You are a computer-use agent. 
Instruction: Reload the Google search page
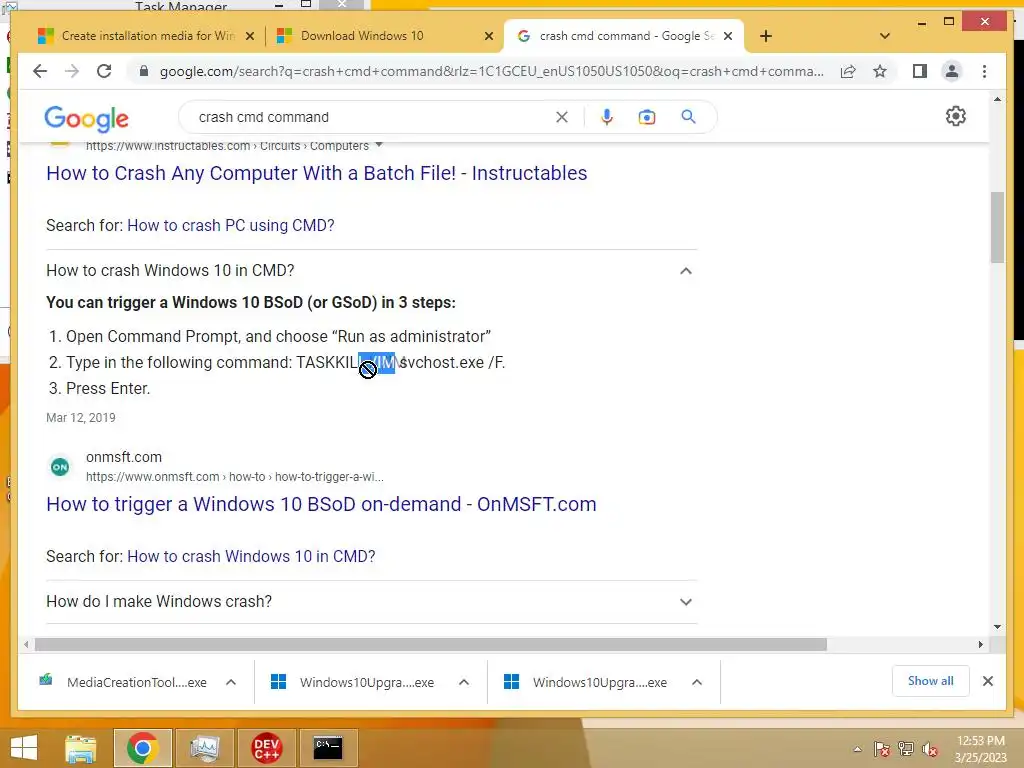[104, 71]
